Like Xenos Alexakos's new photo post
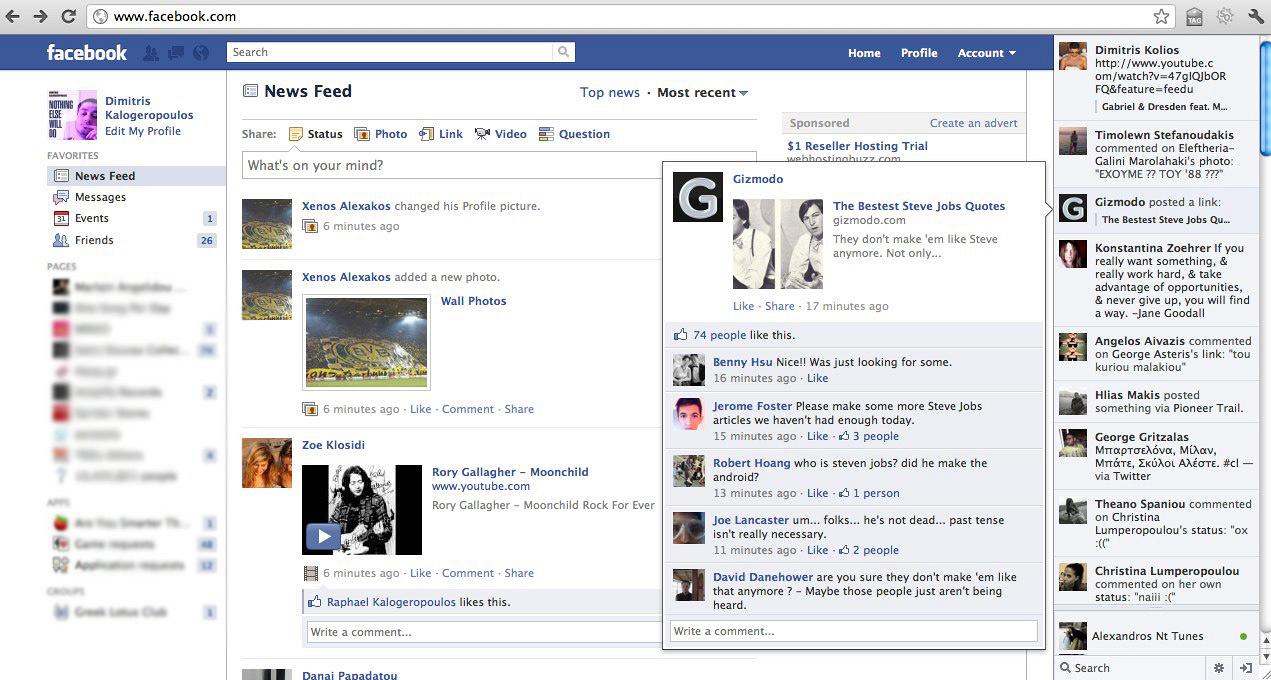Screen dimensions: 1271x680 420,409
